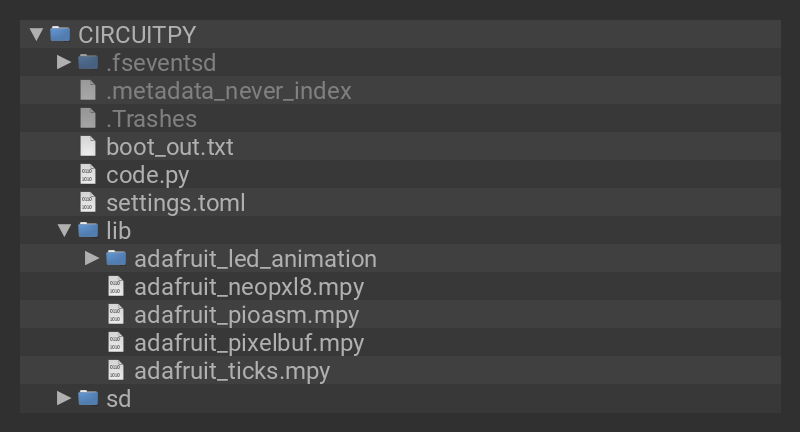Viewport: 800px width, 432px height.
Task: Expand the adafruit_led_animation folder
Action: tap(92, 258)
